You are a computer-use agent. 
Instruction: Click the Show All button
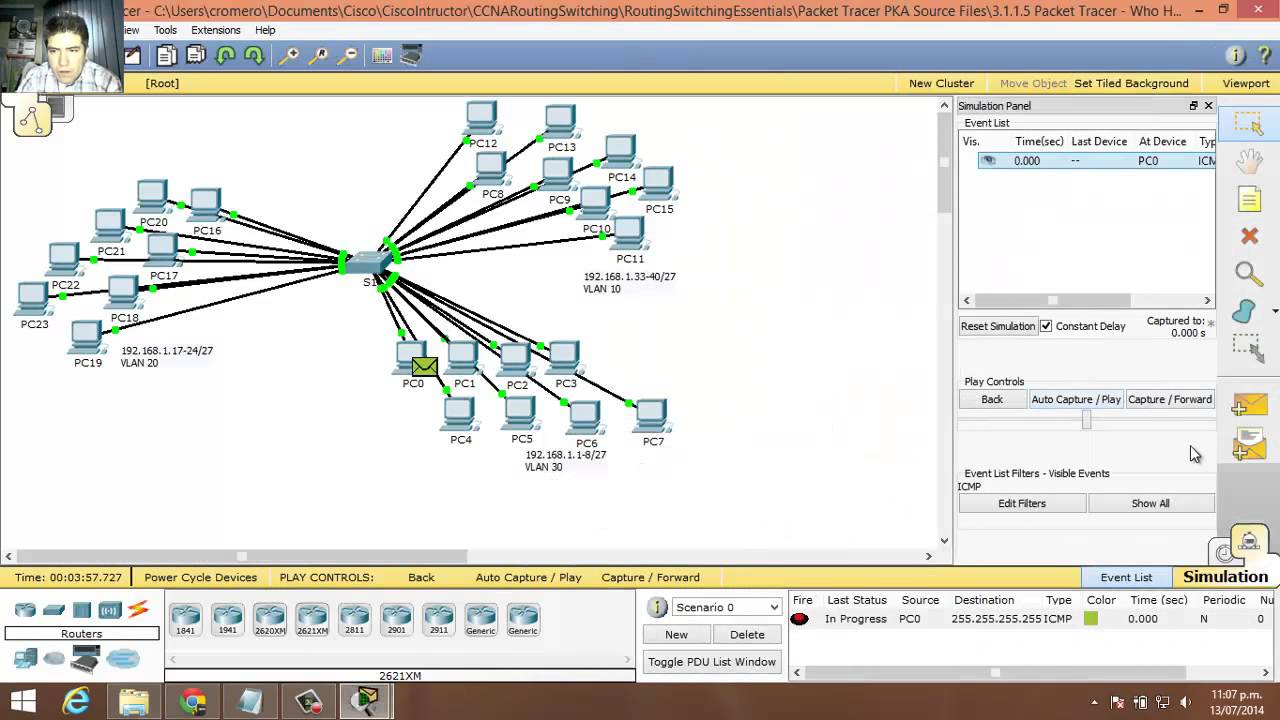(x=1150, y=503)
